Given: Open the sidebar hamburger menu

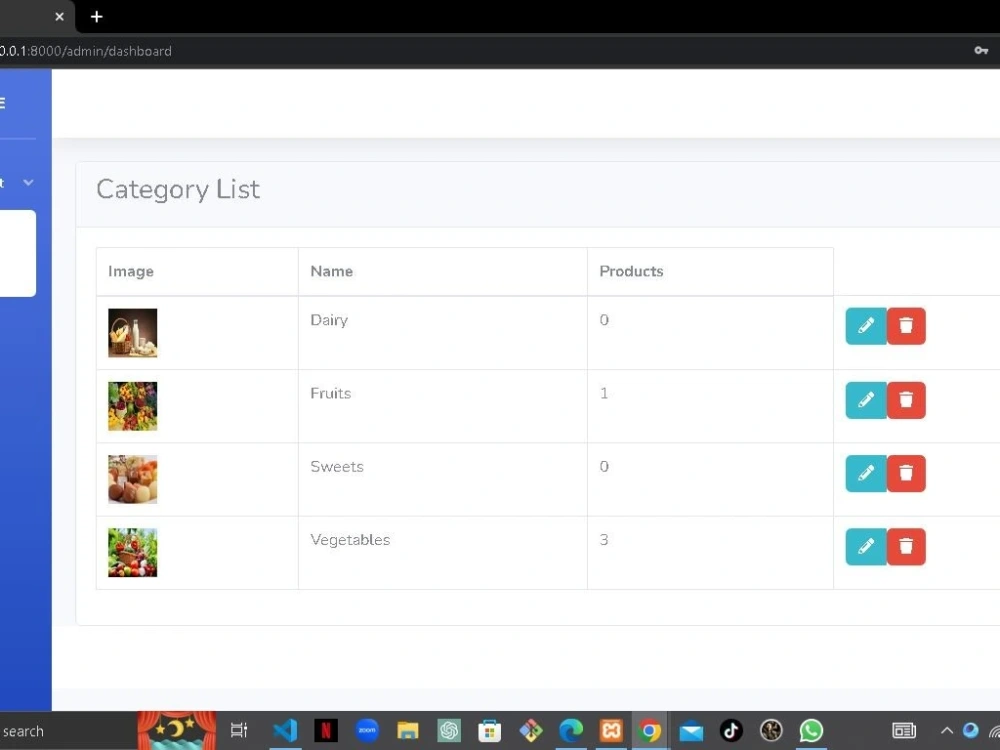Looking at the screenshot, I should tap(4, 102).
